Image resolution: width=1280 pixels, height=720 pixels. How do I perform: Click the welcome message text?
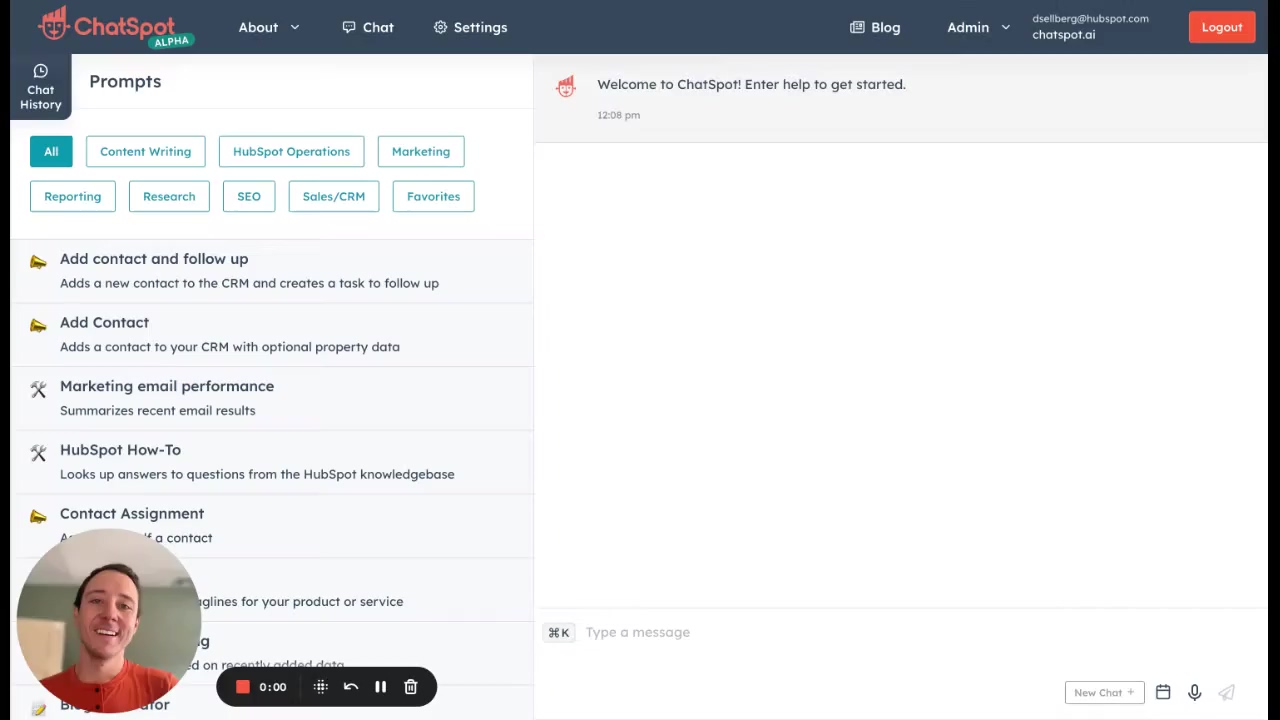751,84
